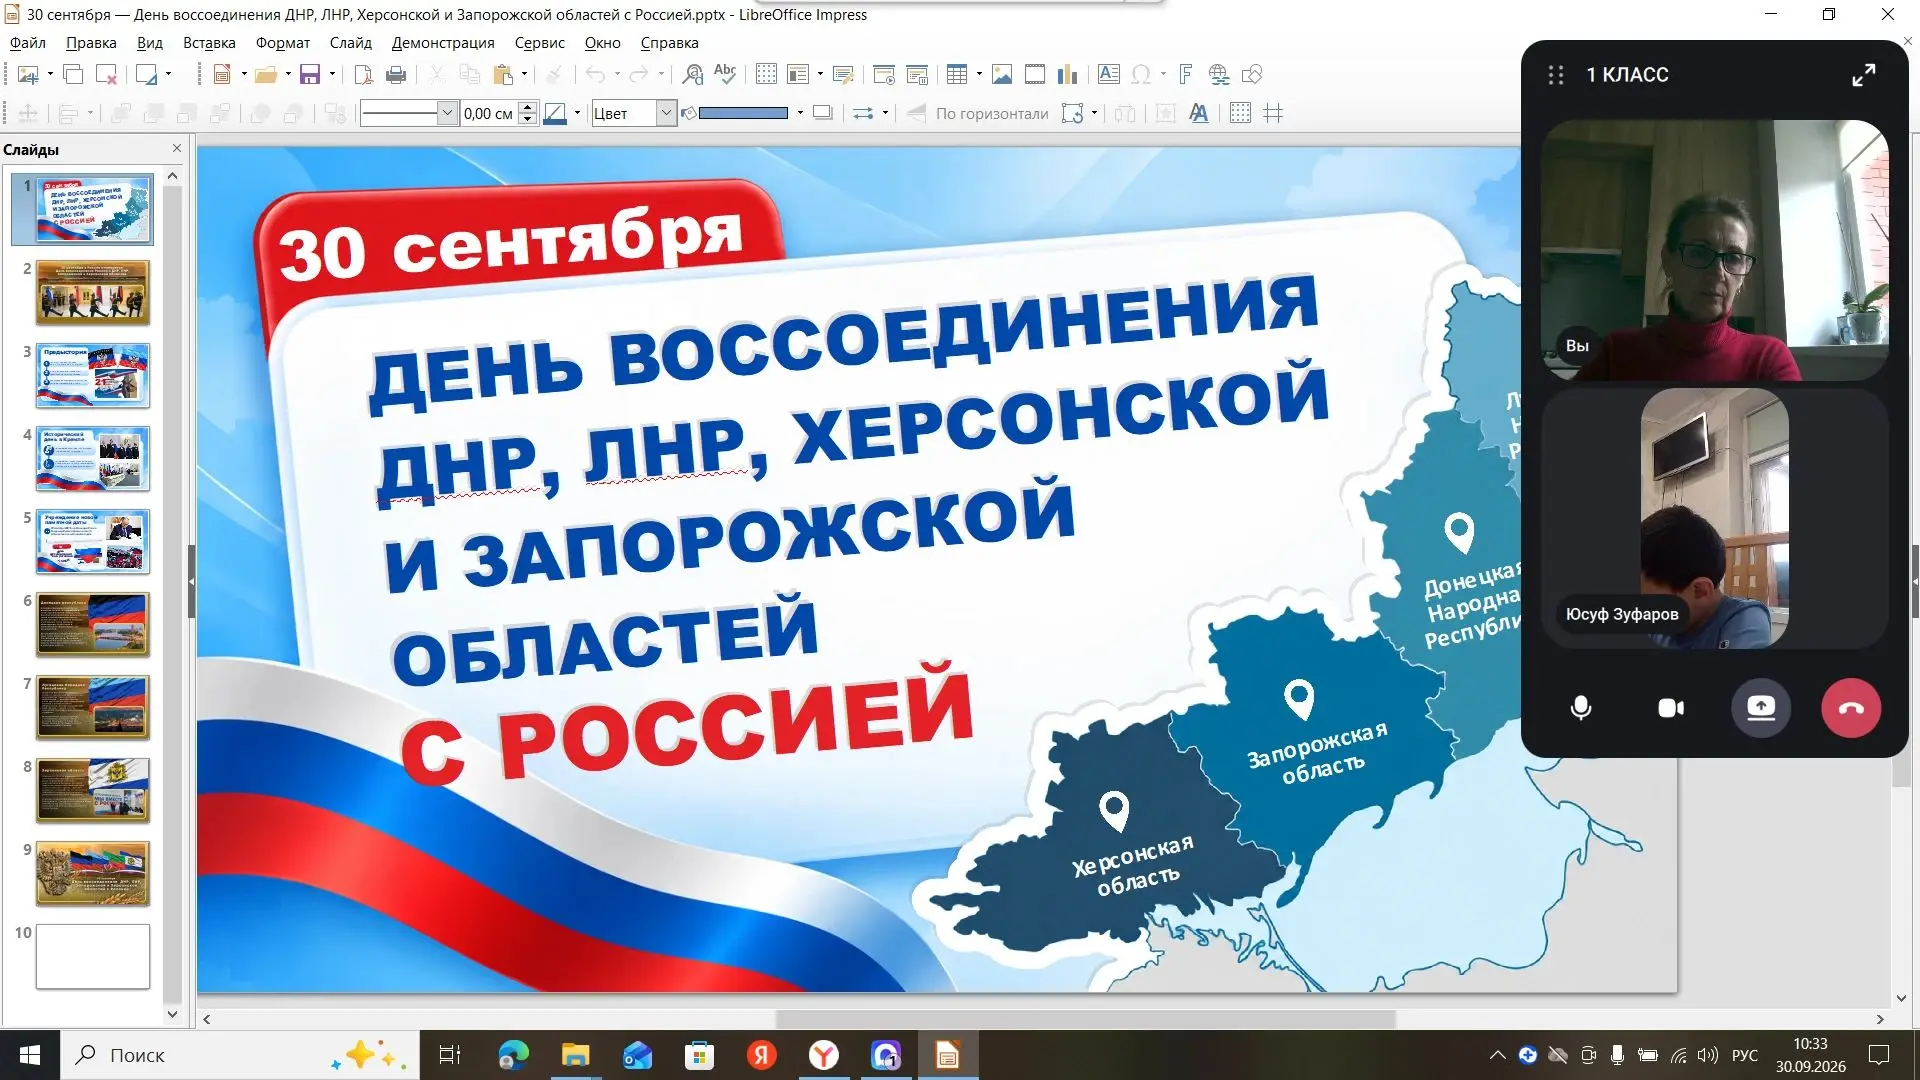Viewport: 1920px width, 1080px height.
Task: Toggle screen sharing in the call
Action: point(1761,708)
